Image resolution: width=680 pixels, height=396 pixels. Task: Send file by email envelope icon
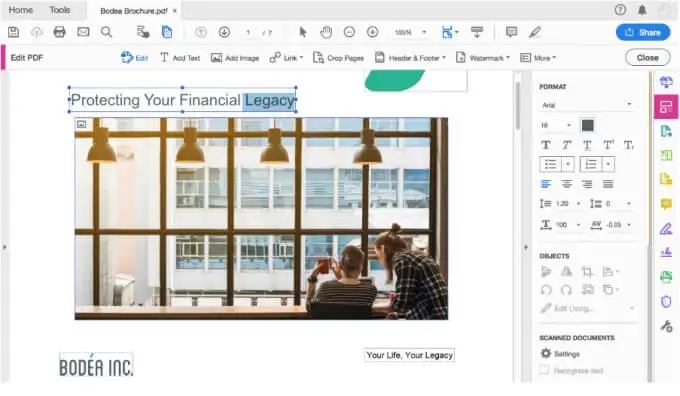[x=83, y=32]
